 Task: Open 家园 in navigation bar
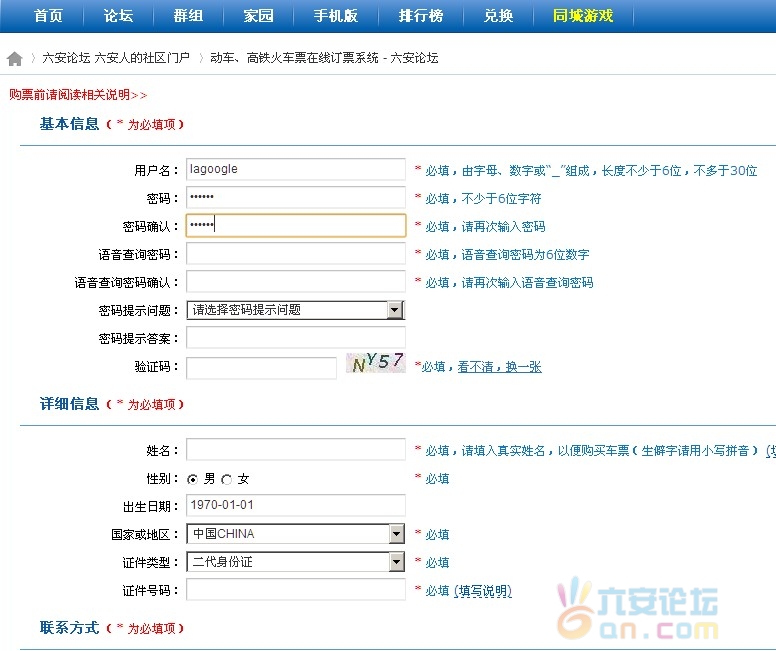point(258,16)
